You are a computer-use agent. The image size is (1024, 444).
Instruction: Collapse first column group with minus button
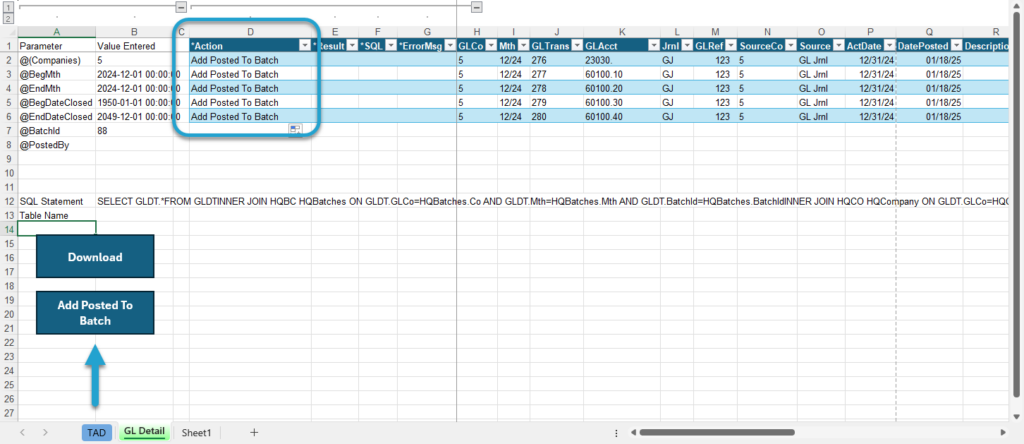click(x=181, y=7)
